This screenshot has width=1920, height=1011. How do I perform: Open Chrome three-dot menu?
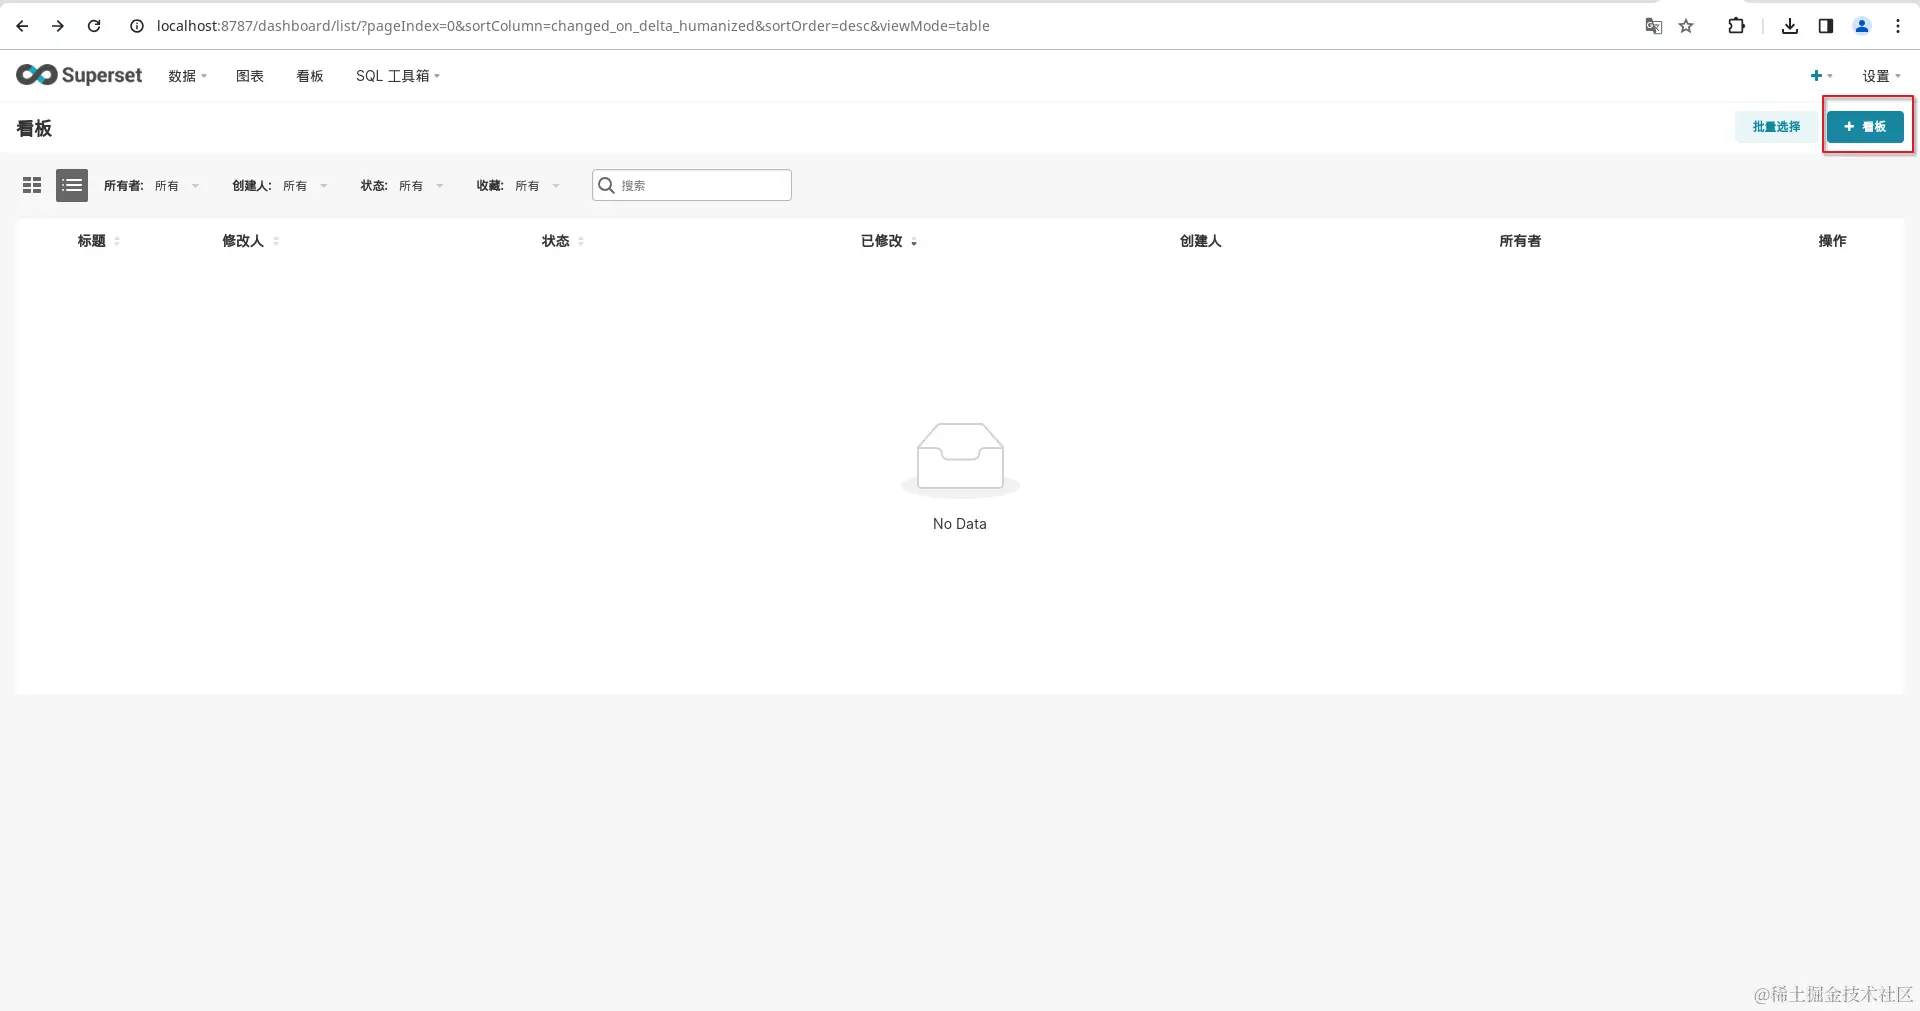point(1898,26)
